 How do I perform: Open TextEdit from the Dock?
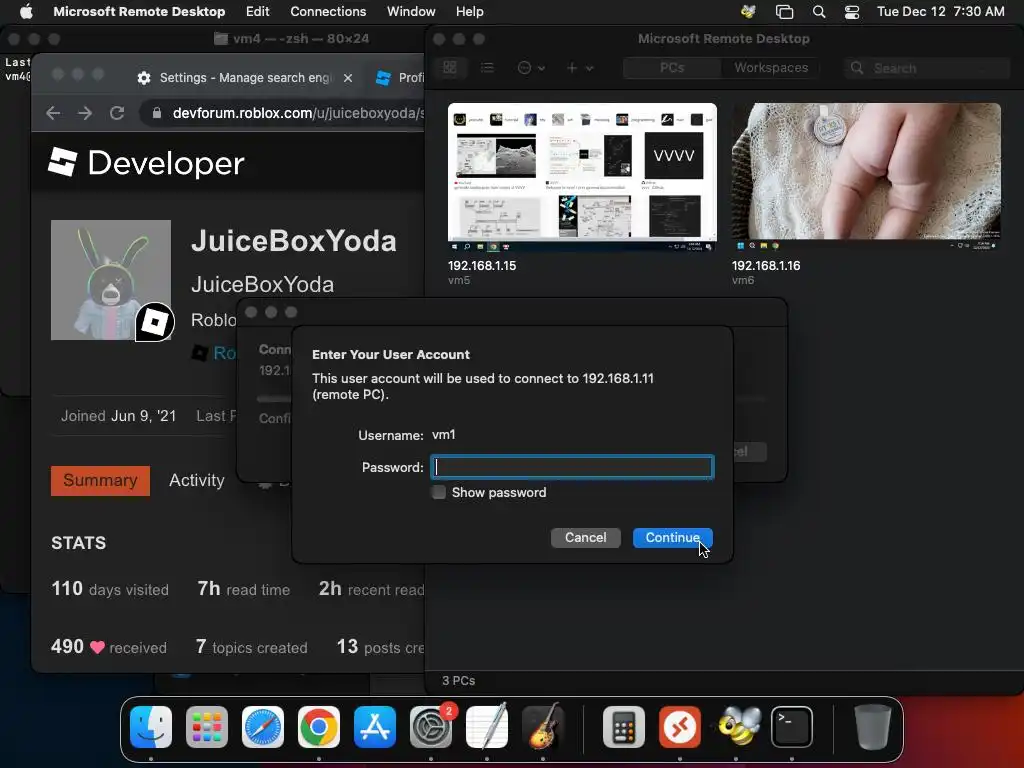pyautogui.click(x=487, y=727)
